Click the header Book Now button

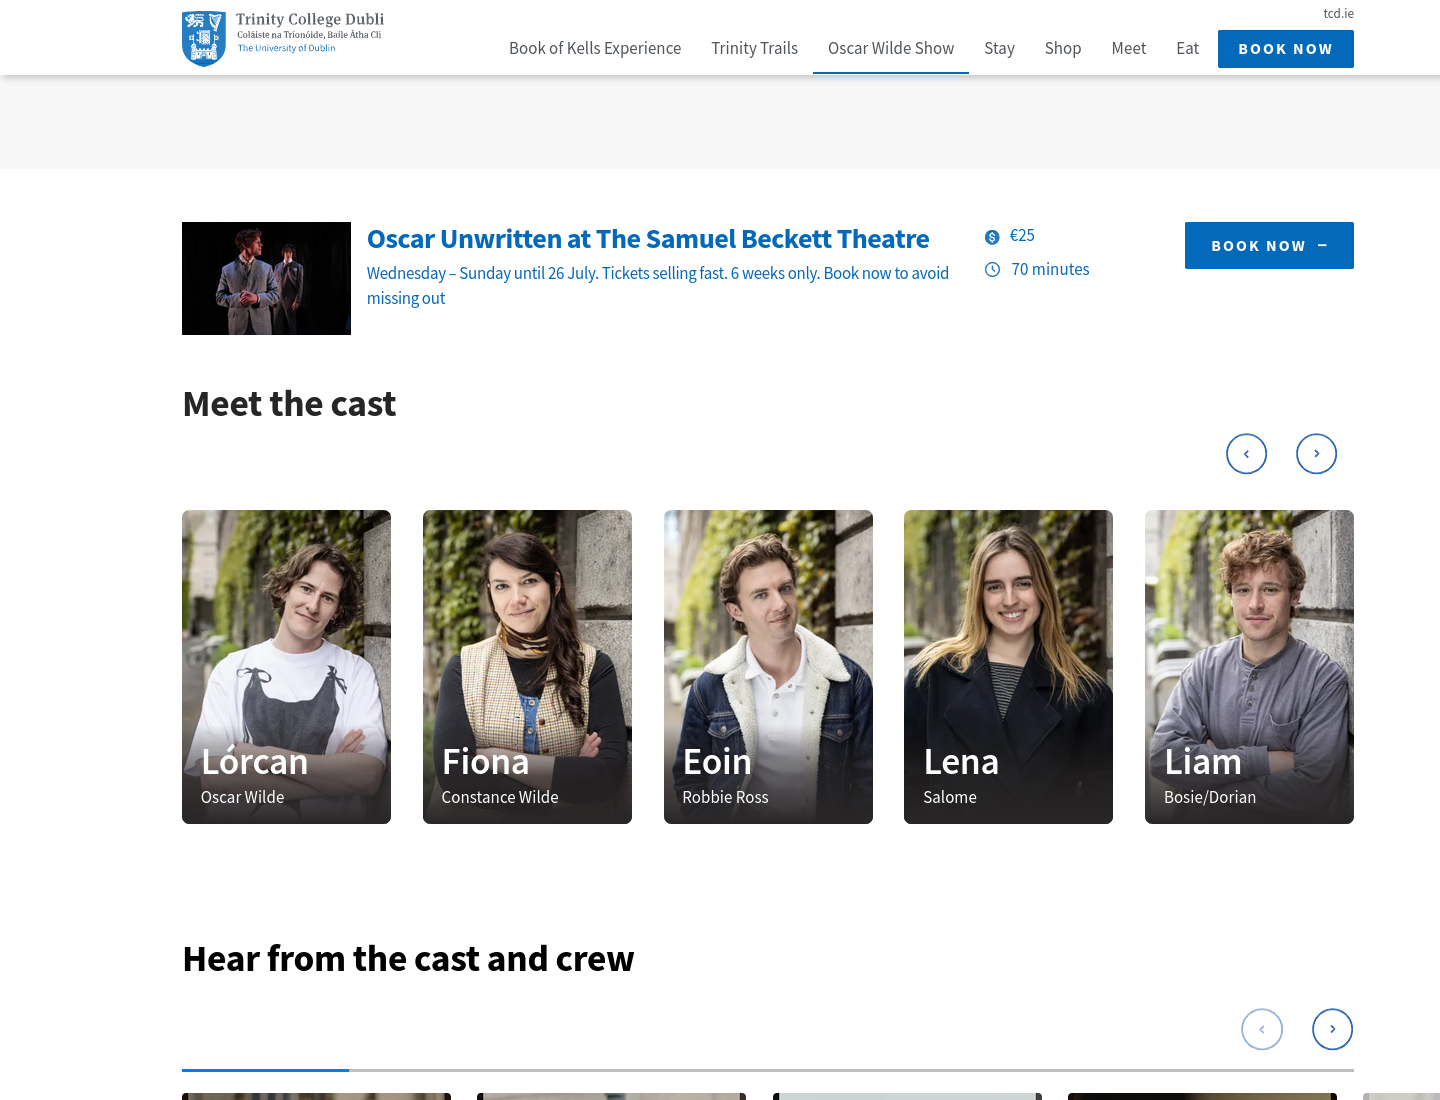click(x=1286, y=49)
